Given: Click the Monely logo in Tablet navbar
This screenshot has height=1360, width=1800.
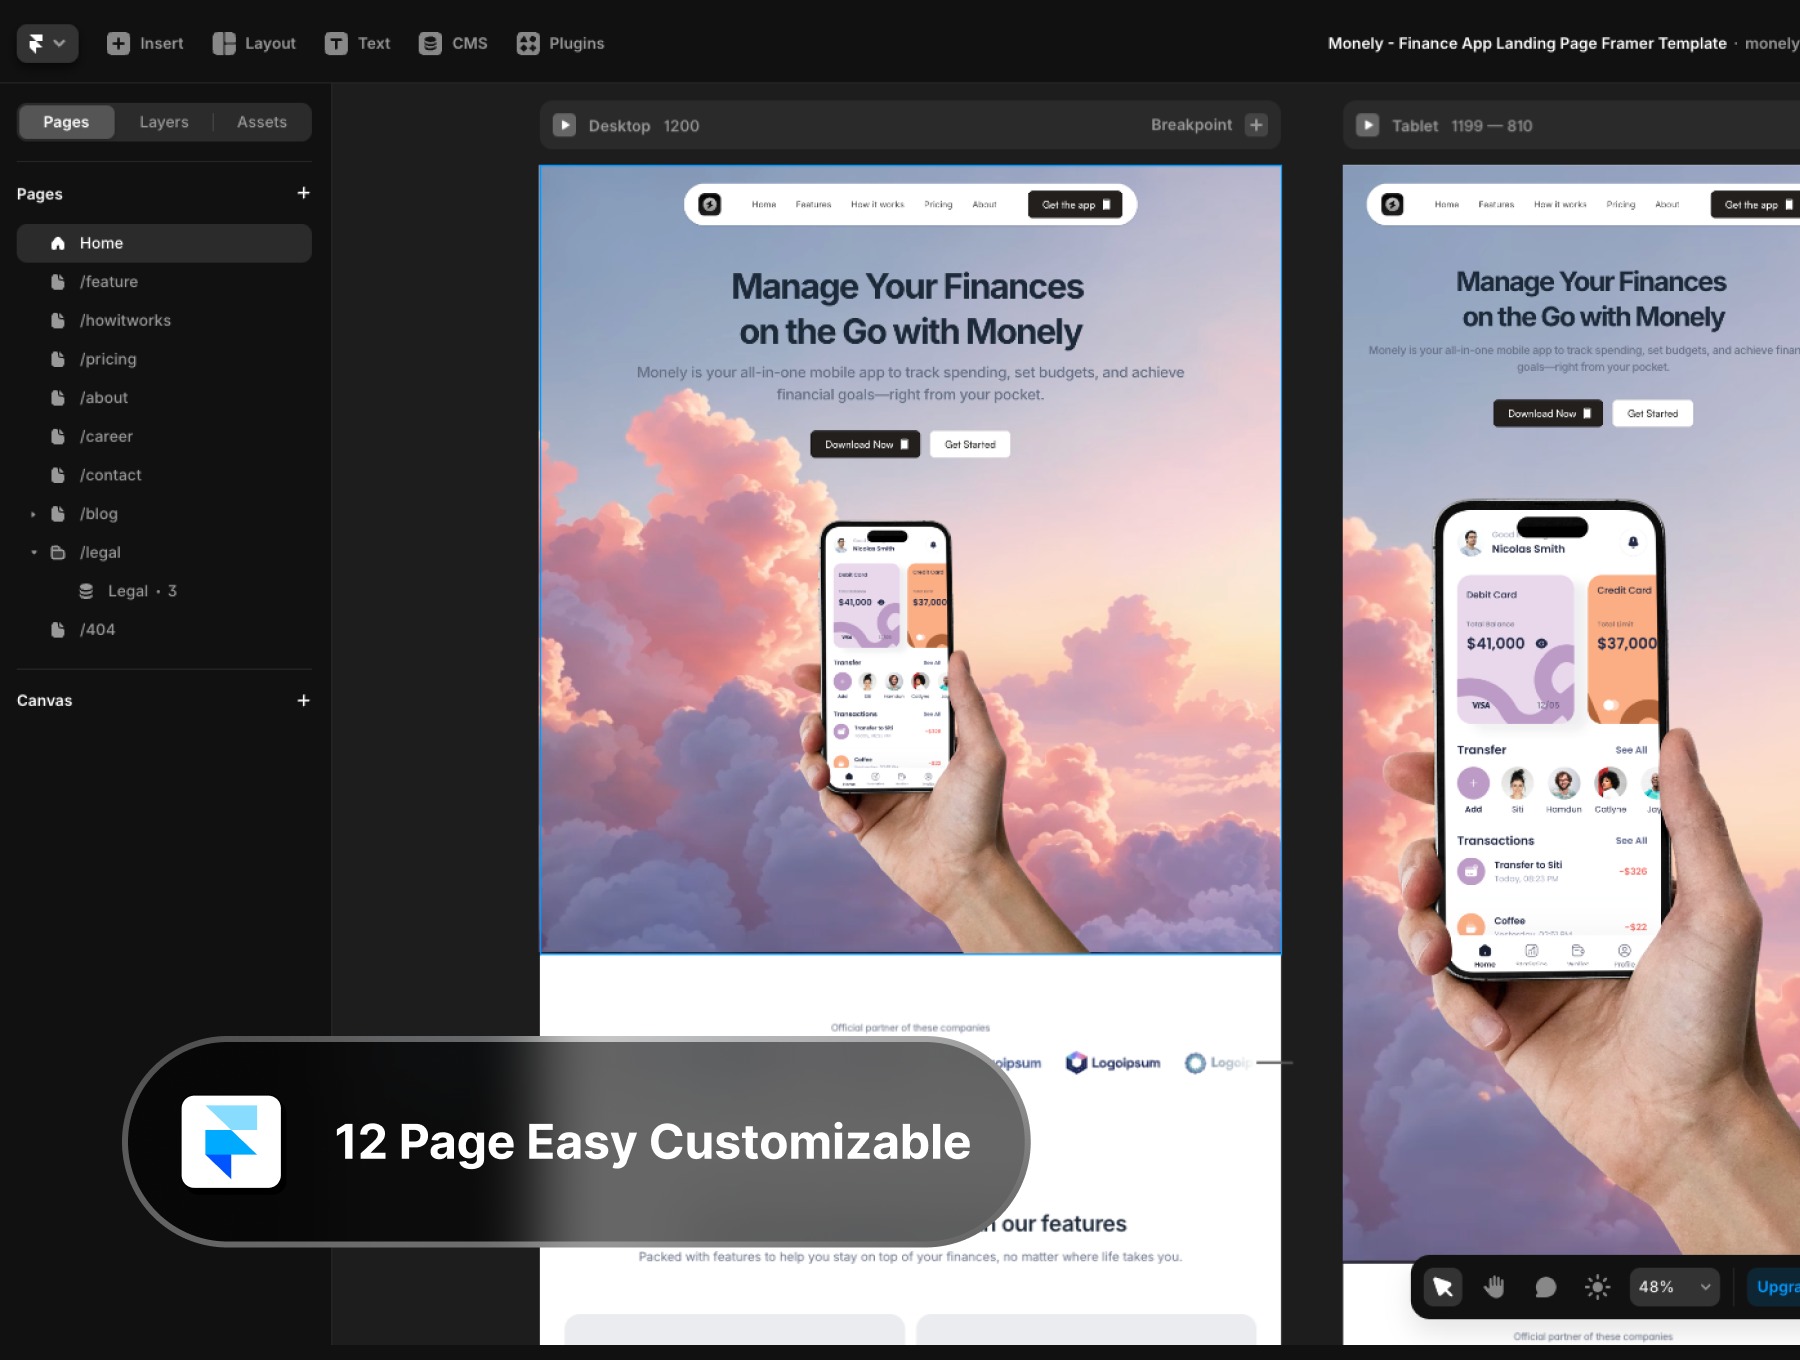Looking at the screenshot, I should point(1392,204).
